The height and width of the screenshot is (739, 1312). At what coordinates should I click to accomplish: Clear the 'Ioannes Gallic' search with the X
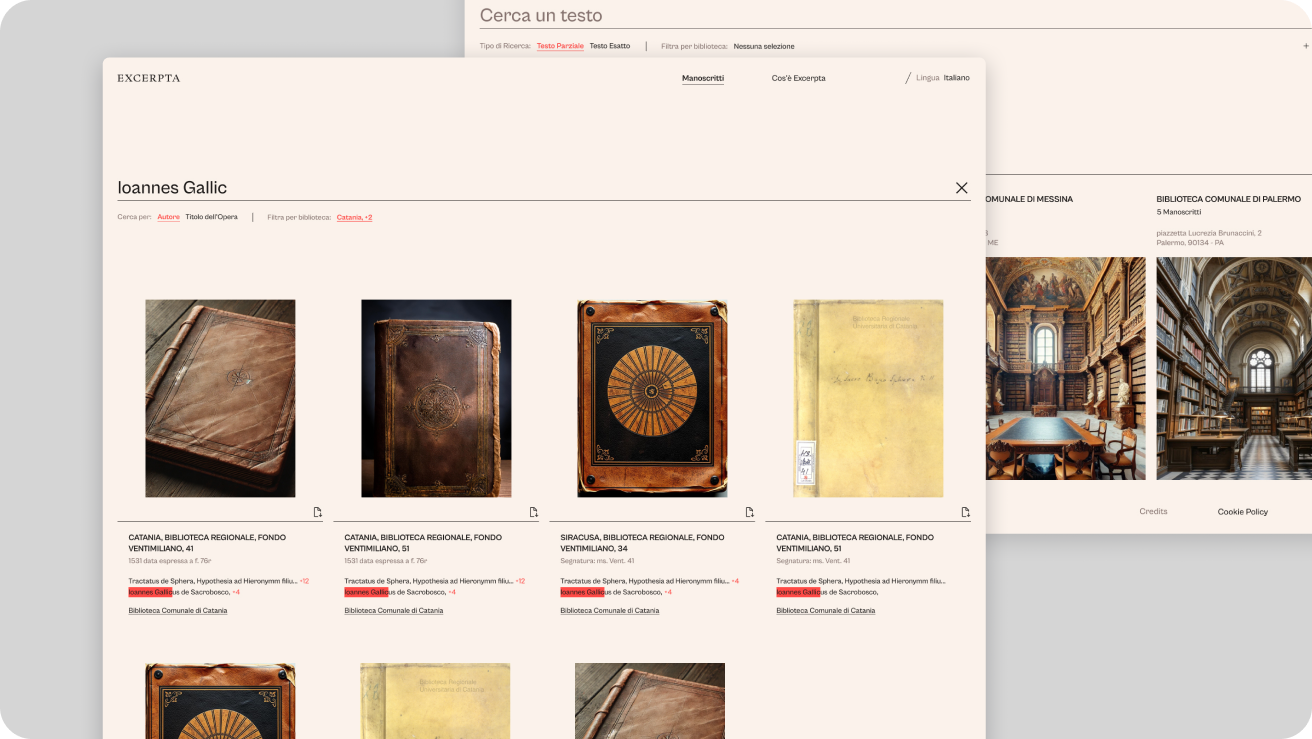pos(961,188)
